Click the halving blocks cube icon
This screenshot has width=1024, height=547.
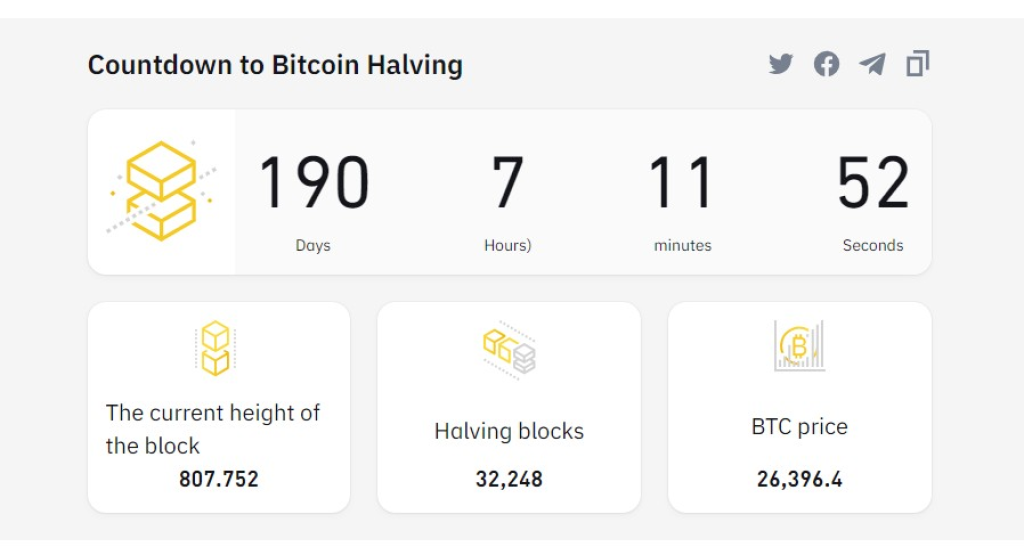pyautogui.click(x=509, y=349)
